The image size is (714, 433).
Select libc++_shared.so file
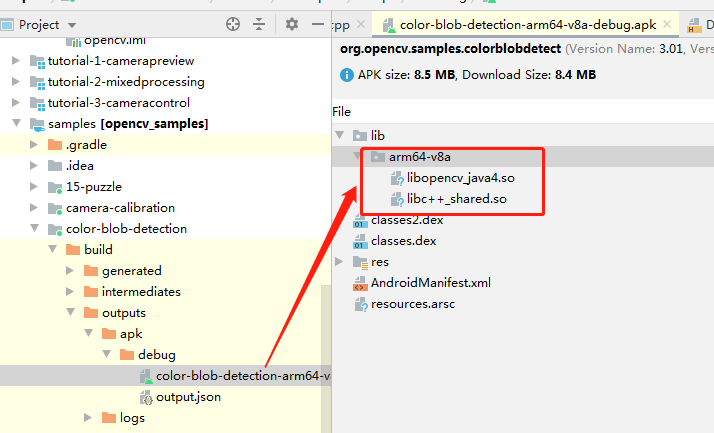[456, 199]
